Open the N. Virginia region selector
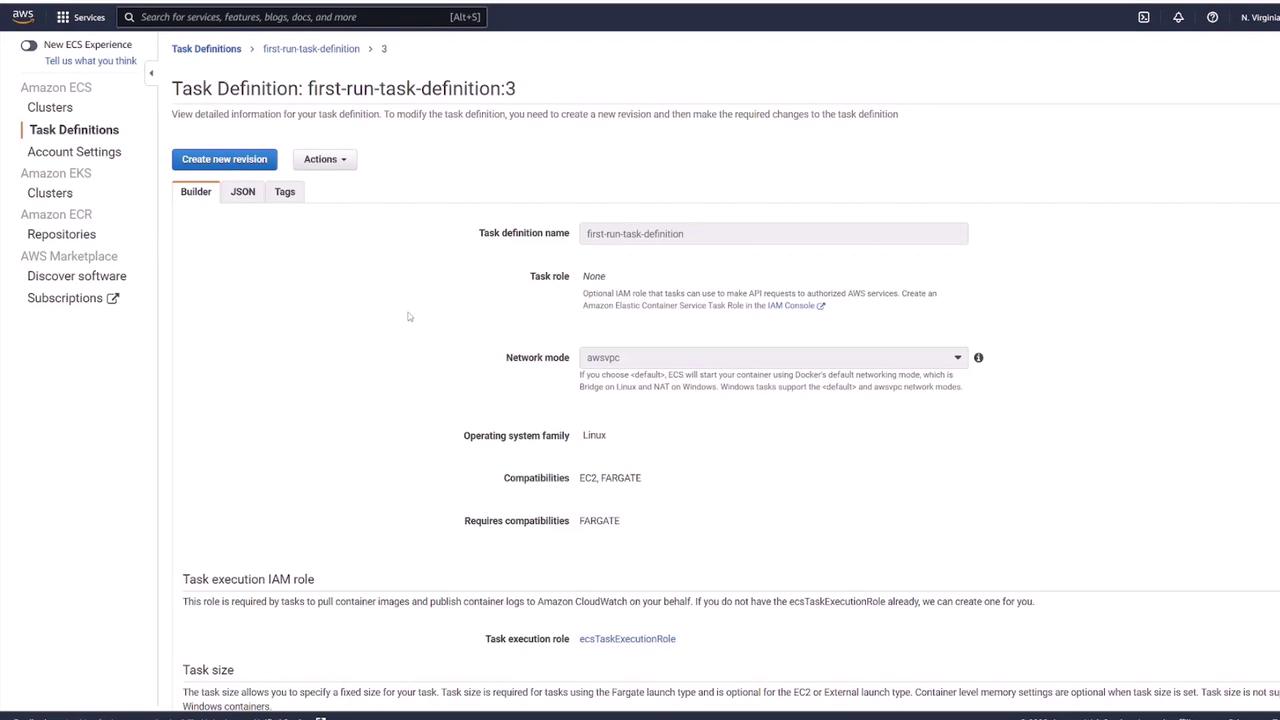This screenshot has height=720, width=1280. (x=1259, y=17)
